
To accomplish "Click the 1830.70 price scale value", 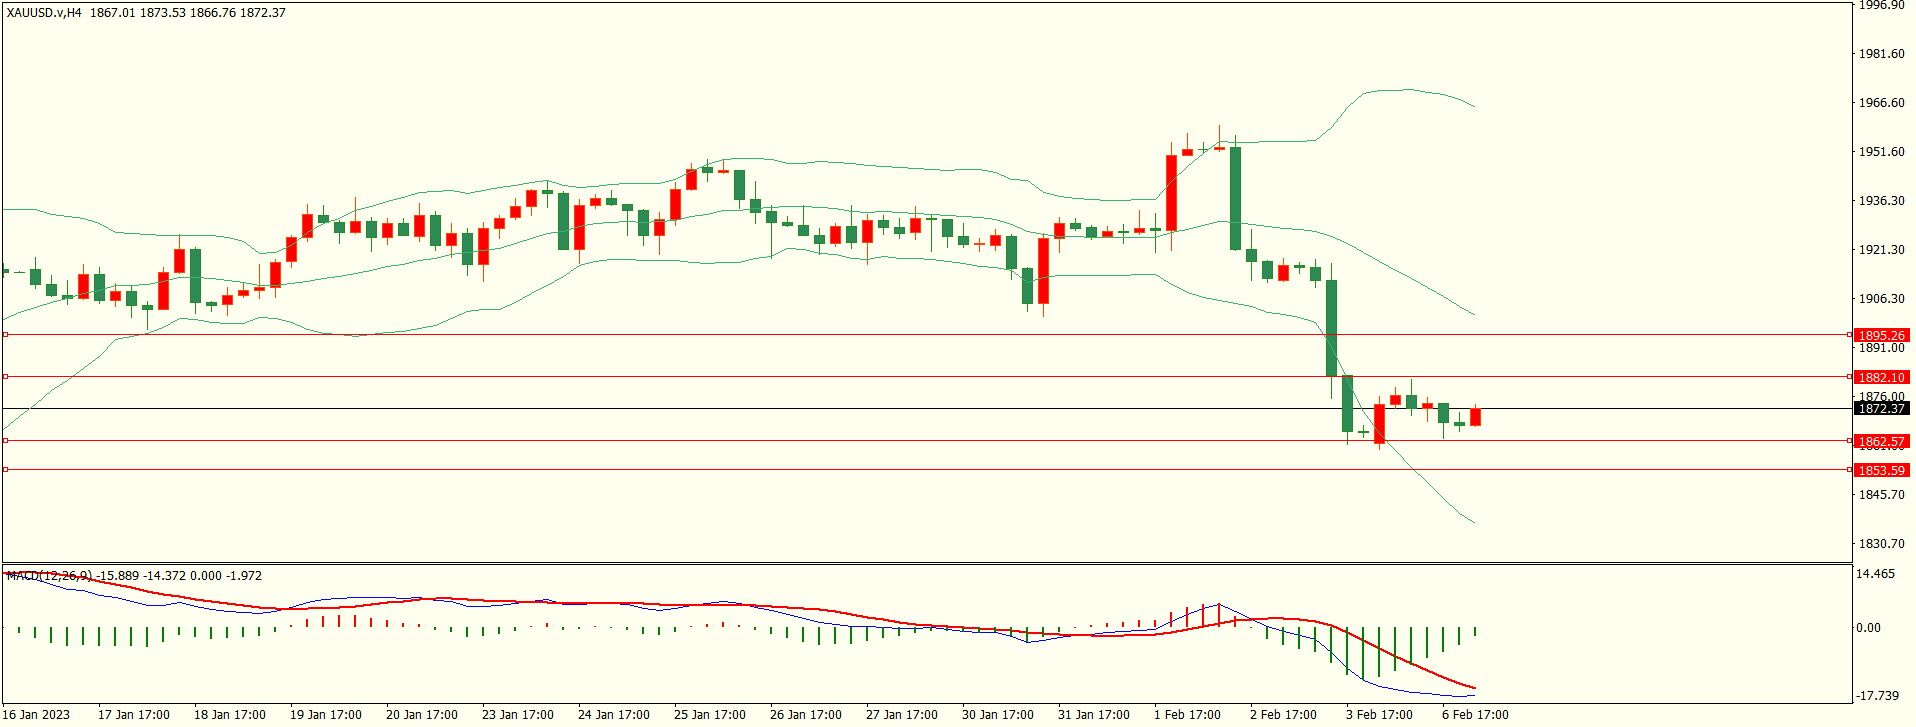I will (x=1881, y=544).
